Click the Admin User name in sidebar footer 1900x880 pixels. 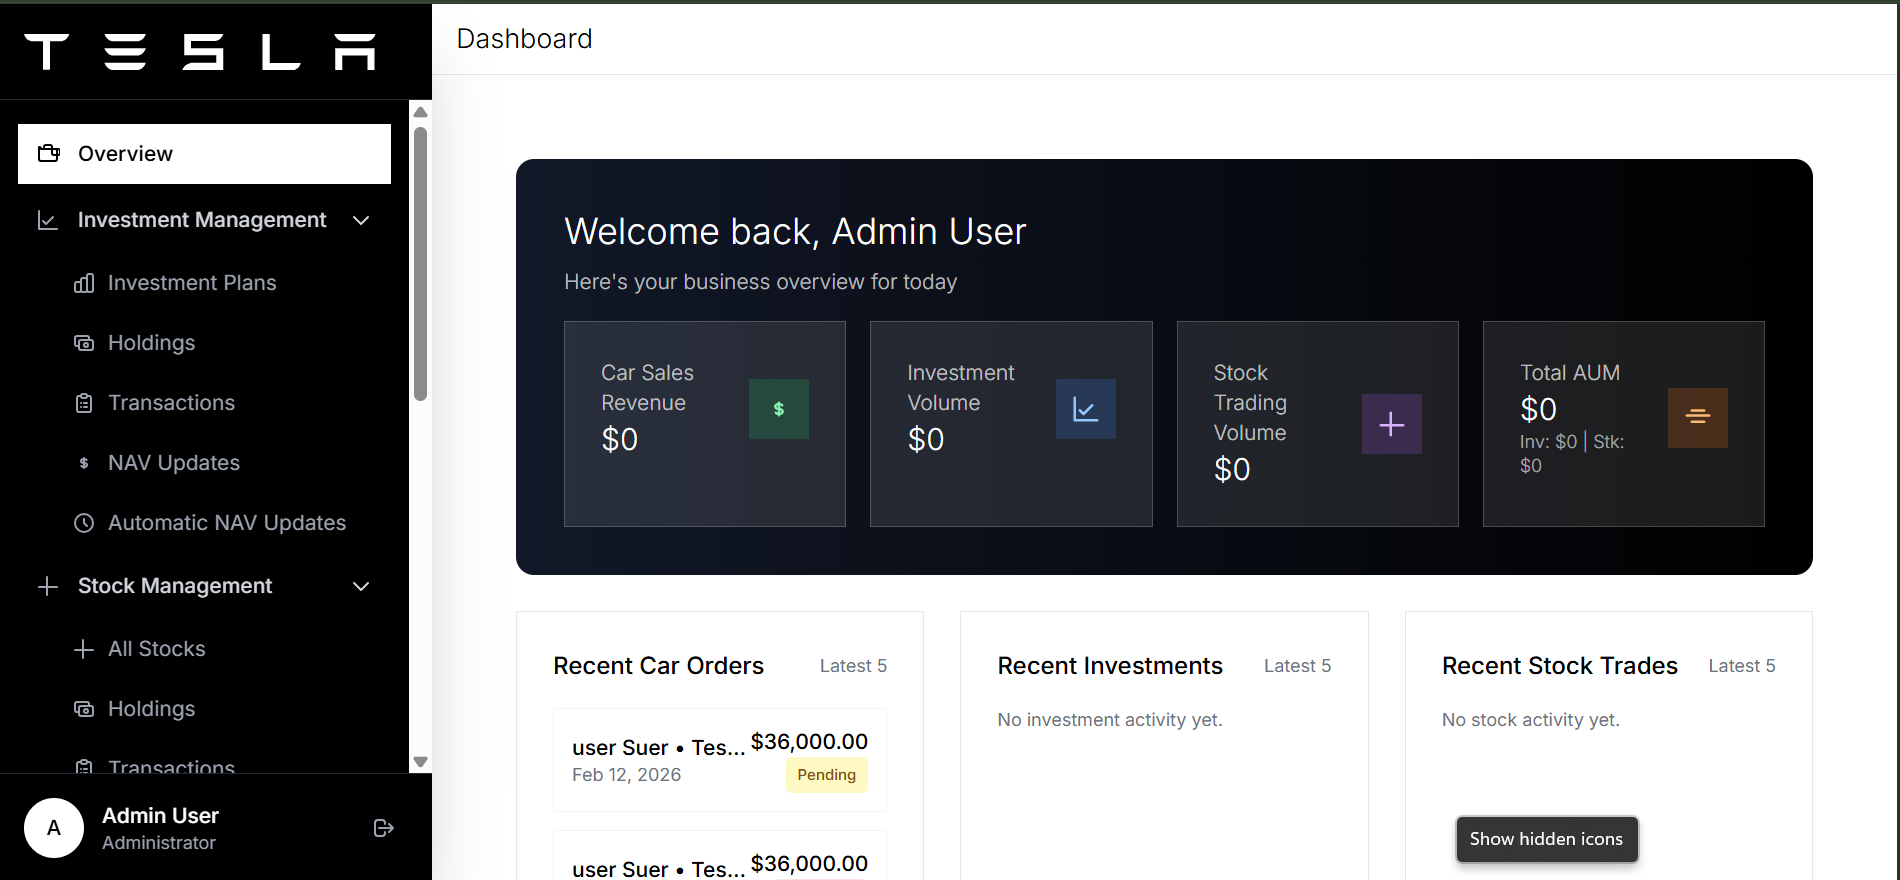[x=161, y=816]
